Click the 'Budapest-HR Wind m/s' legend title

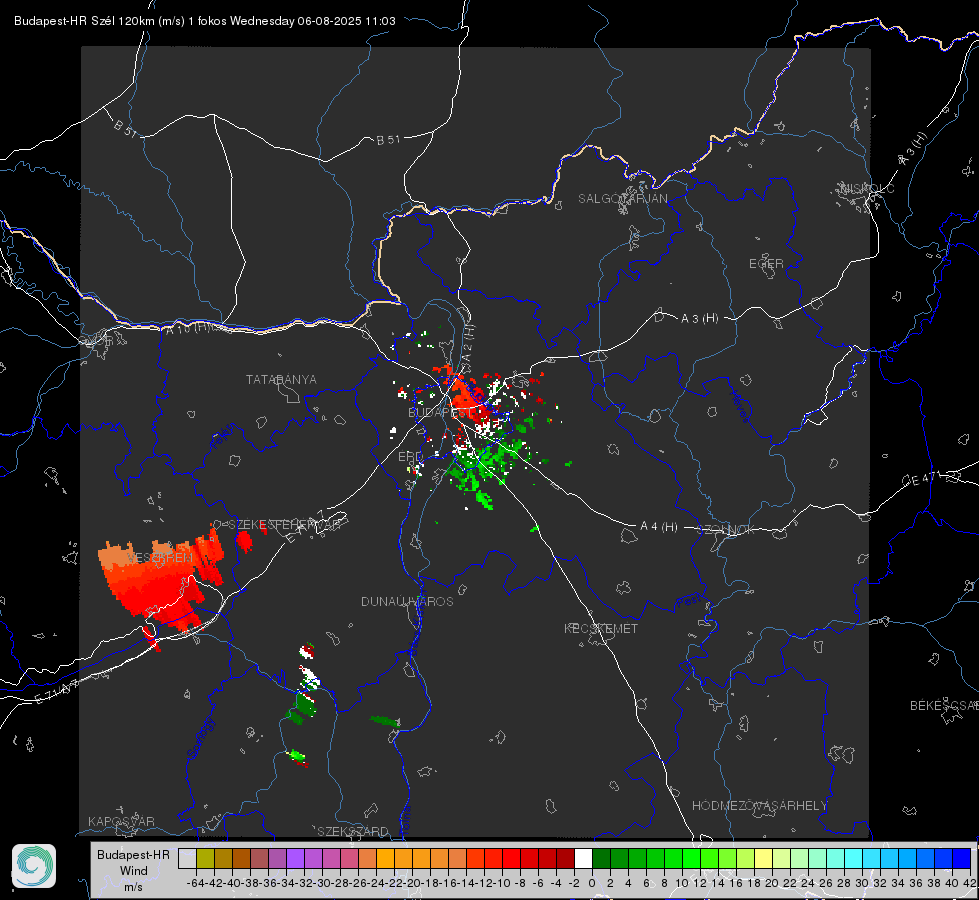click(x=133, y=870)
